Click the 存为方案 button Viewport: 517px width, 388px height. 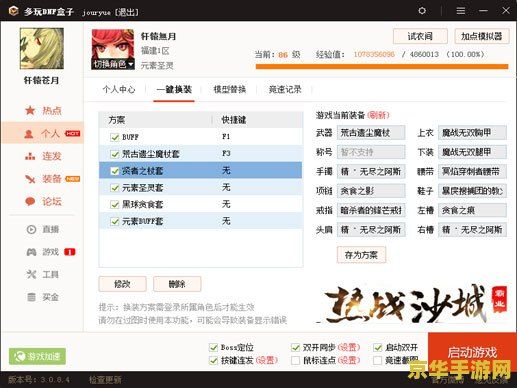[x=361, y=255]
